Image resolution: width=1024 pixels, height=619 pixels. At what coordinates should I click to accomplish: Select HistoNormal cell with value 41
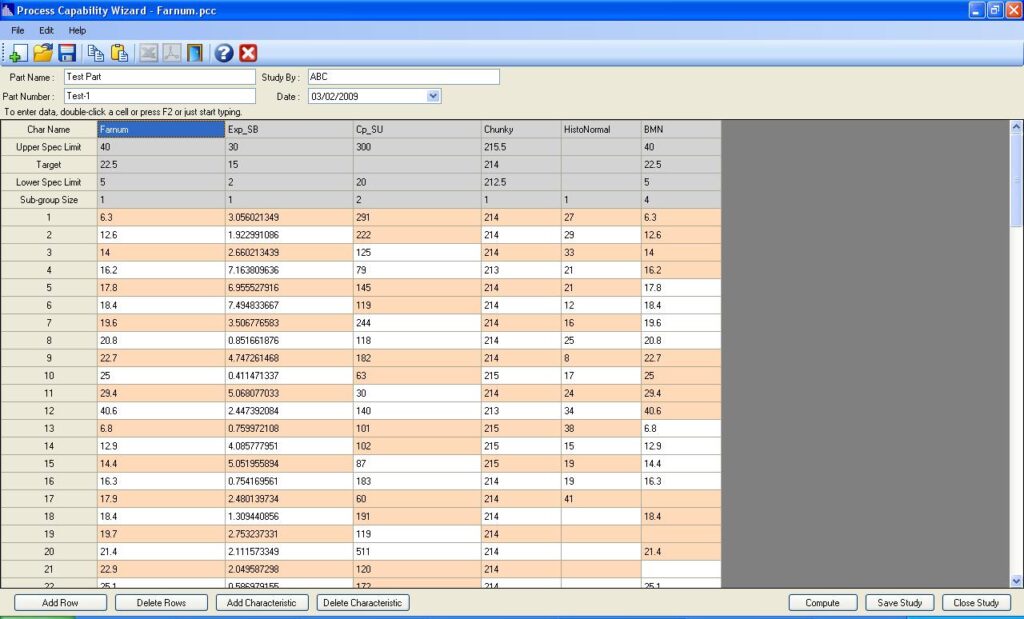coord(601,499)
